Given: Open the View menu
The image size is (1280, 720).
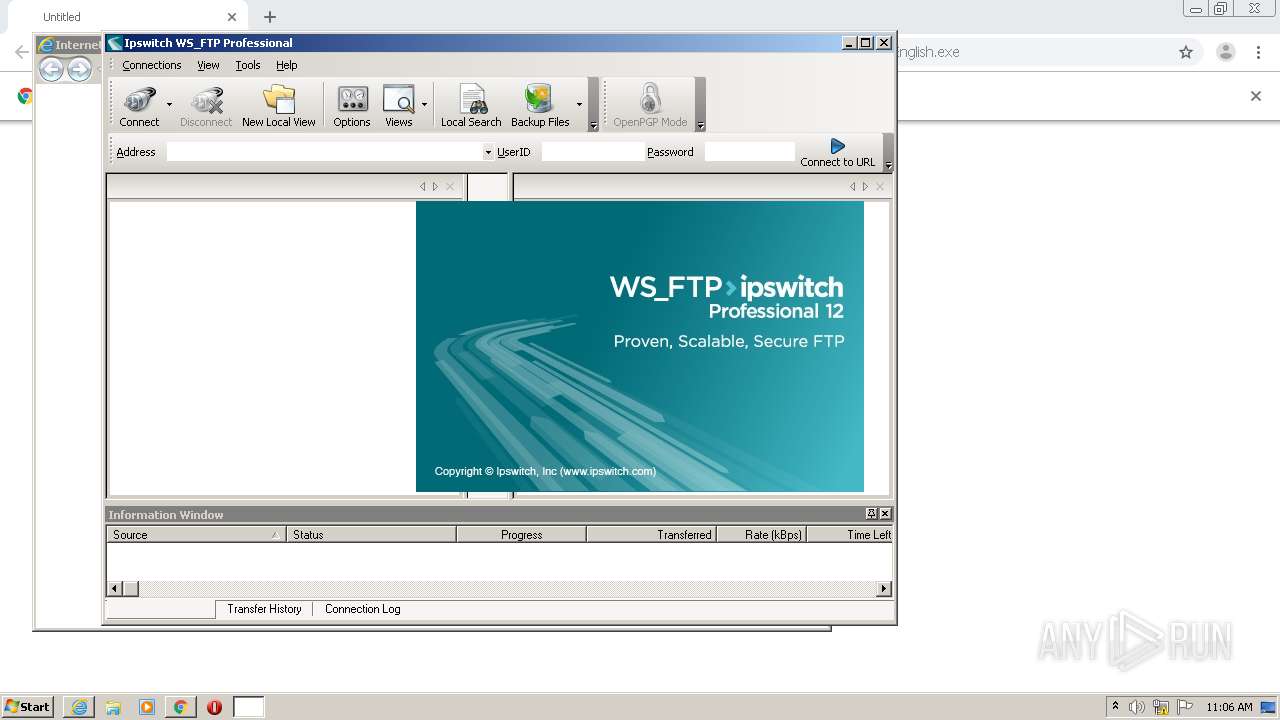Looking at the screenshot, I should tap(208, 65).
